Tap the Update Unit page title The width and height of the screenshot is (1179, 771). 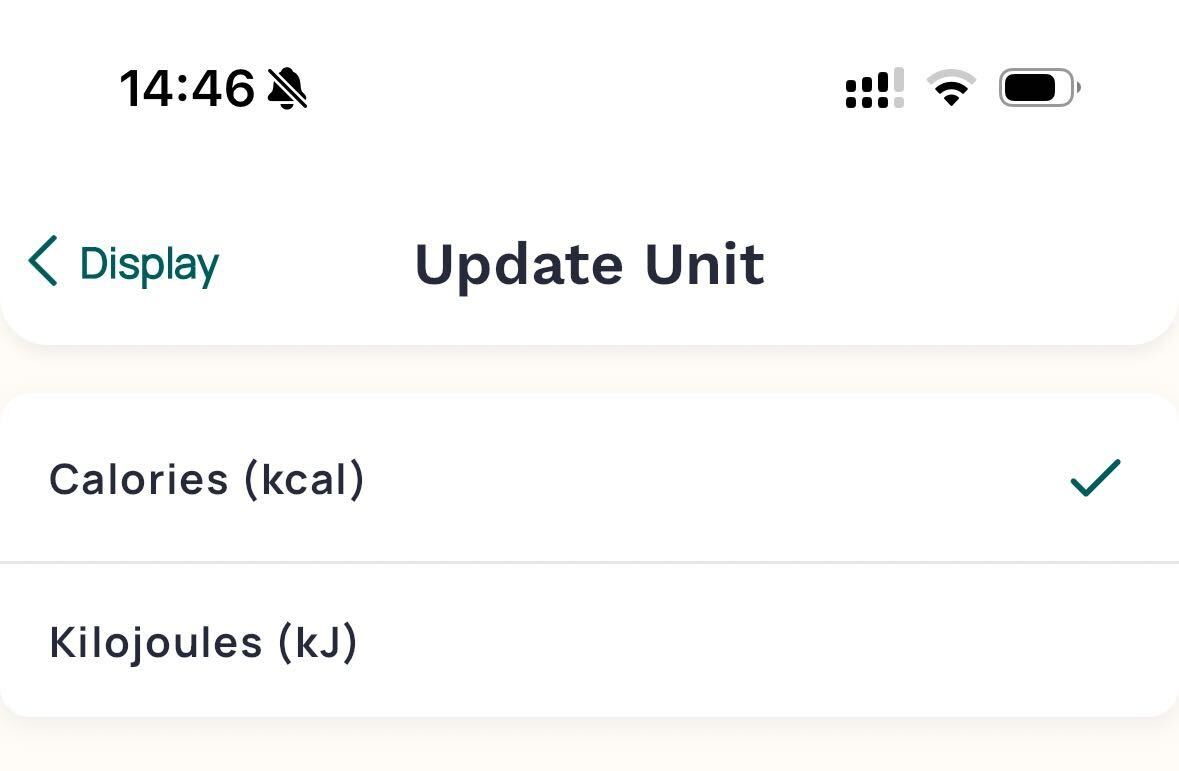tap(589, 265)
